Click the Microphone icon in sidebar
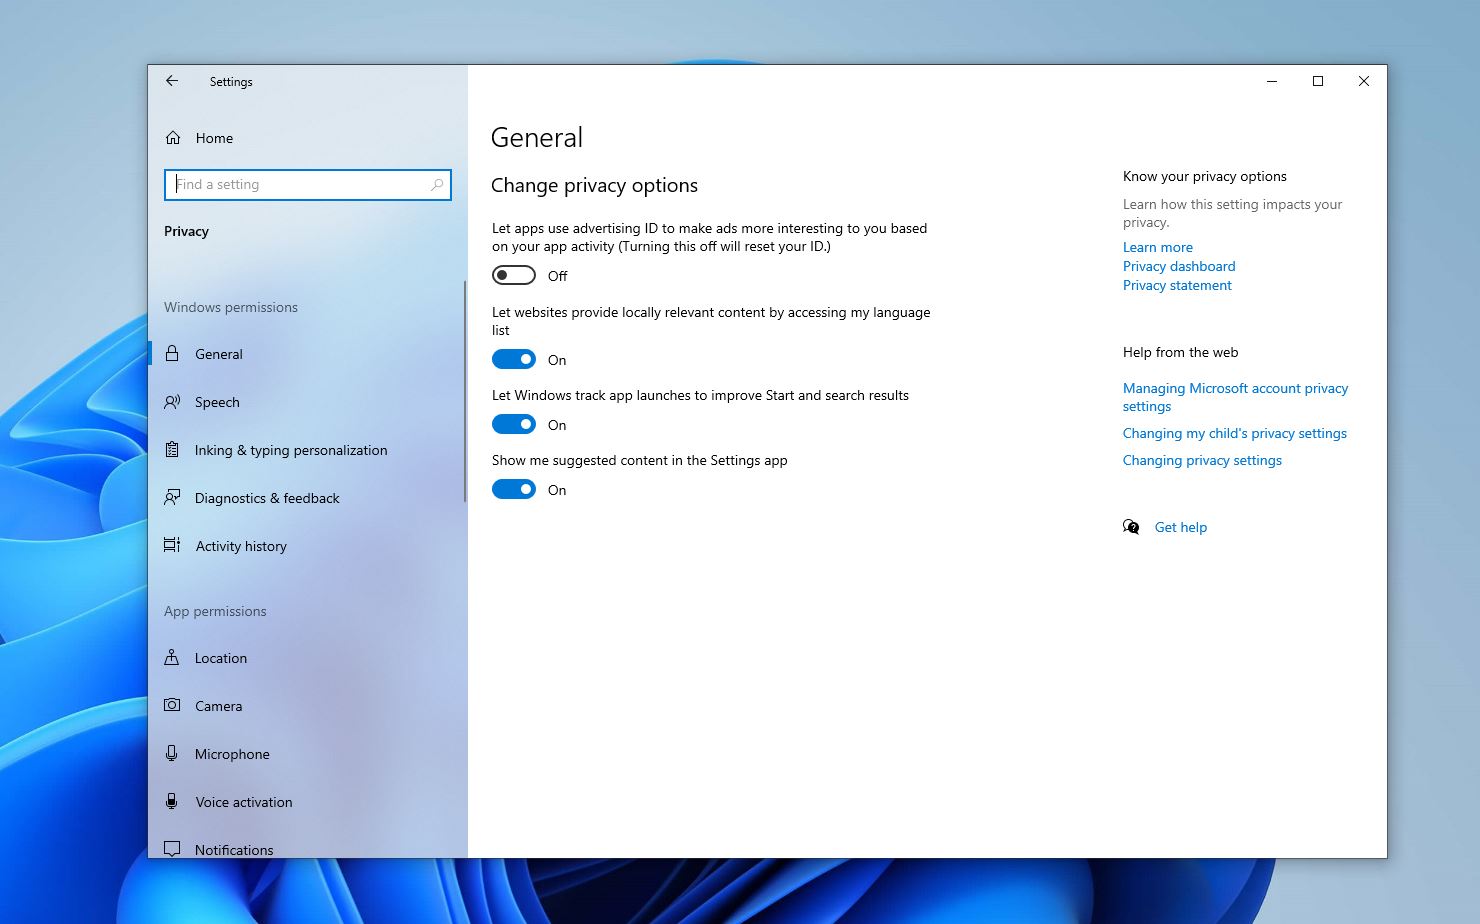This screenshot has height=924, width=1480. 172,753
